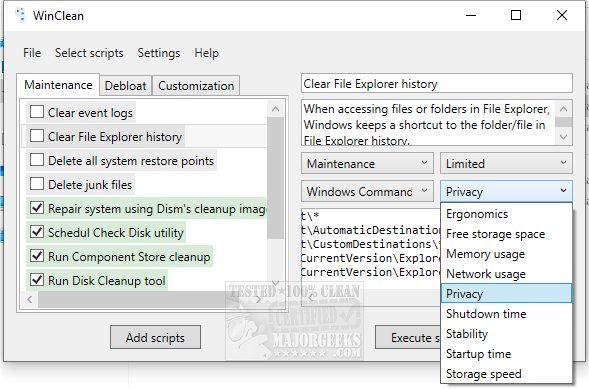Image resolution: width=589 pixels, height=389 pixels.
Task: Switch to the Debloat tab
Action: tap(125, 86)
